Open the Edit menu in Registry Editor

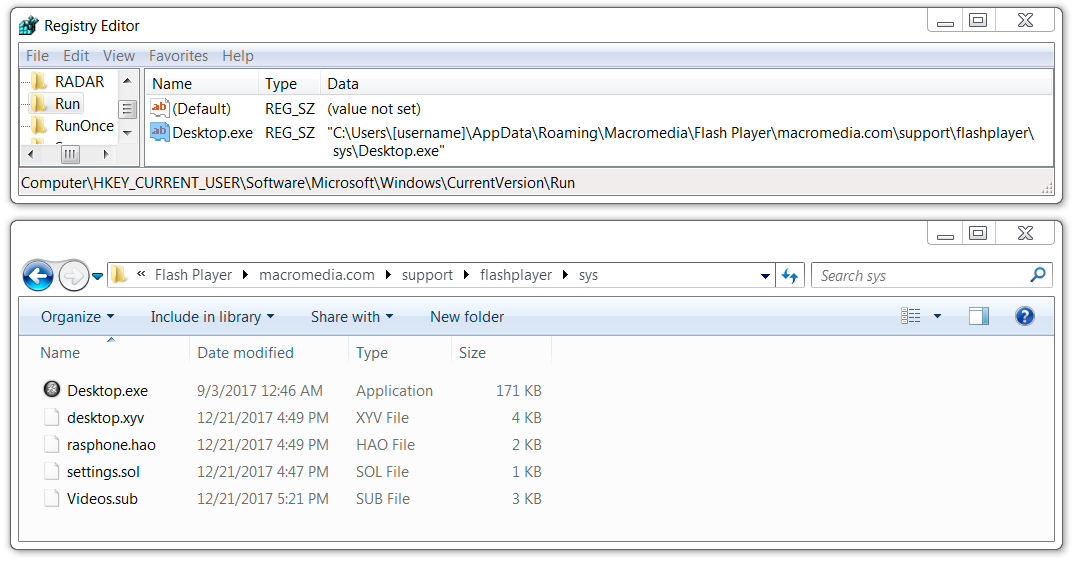coord(76,56)
